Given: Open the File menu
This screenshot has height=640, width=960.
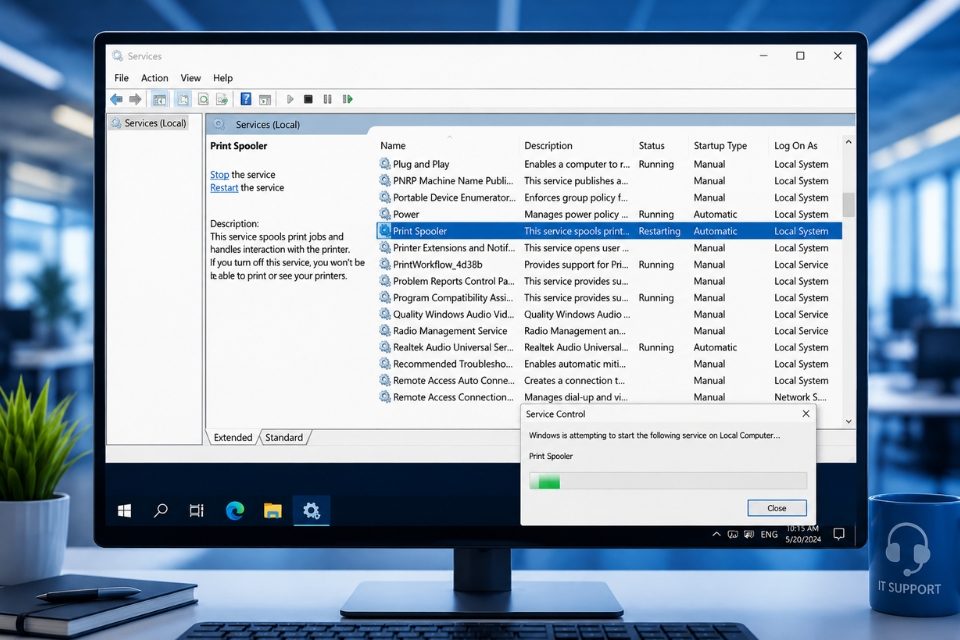Looking at the screenshot, I should (x=121, y=78).
